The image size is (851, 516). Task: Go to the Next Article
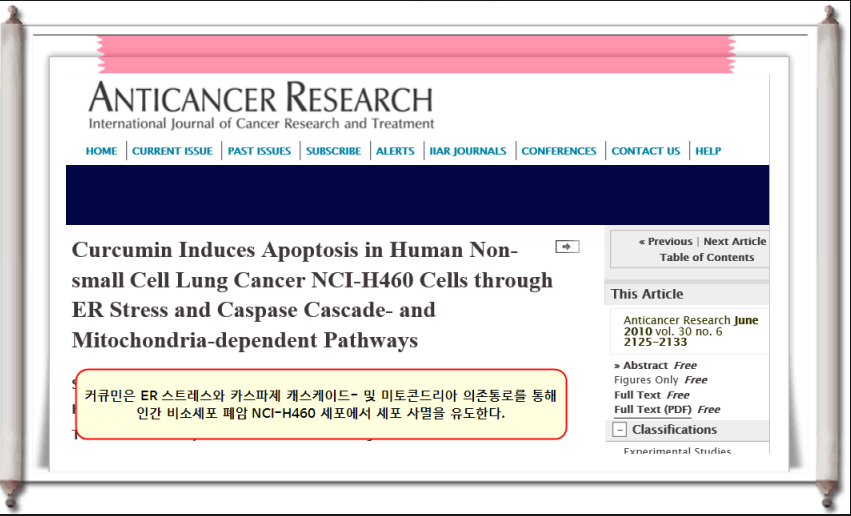[735, 241]
